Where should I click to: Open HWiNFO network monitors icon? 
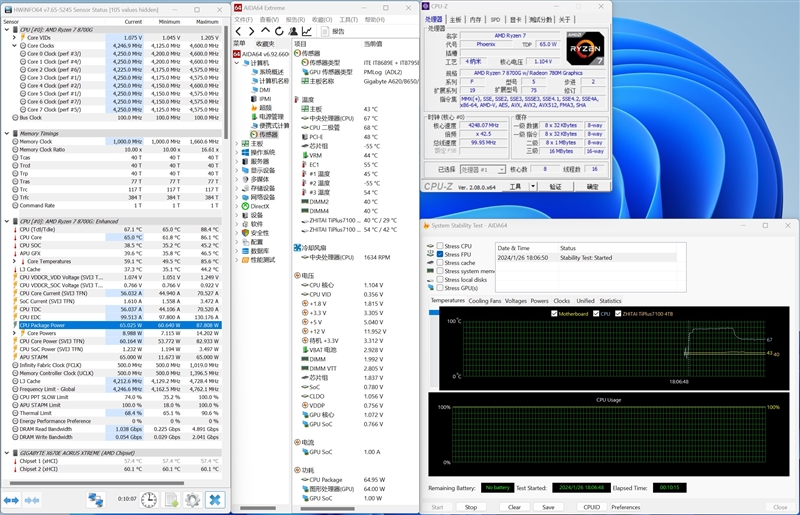[x=95, y=500]
